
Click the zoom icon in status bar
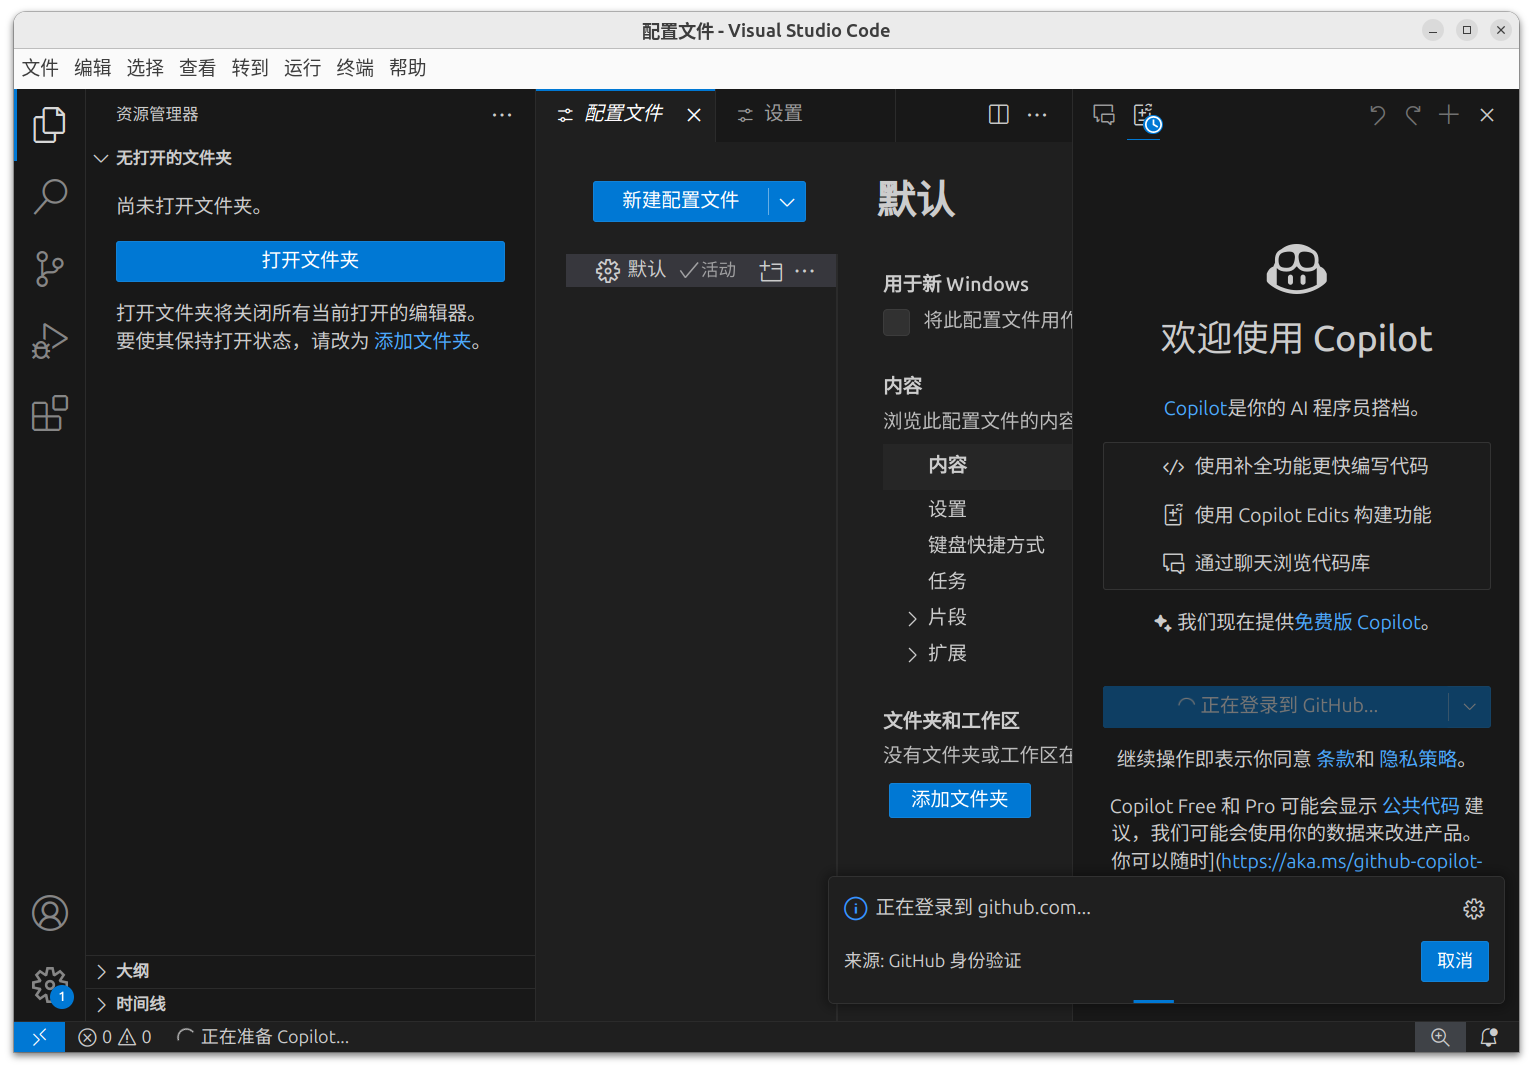[x=1440, y=1037]
